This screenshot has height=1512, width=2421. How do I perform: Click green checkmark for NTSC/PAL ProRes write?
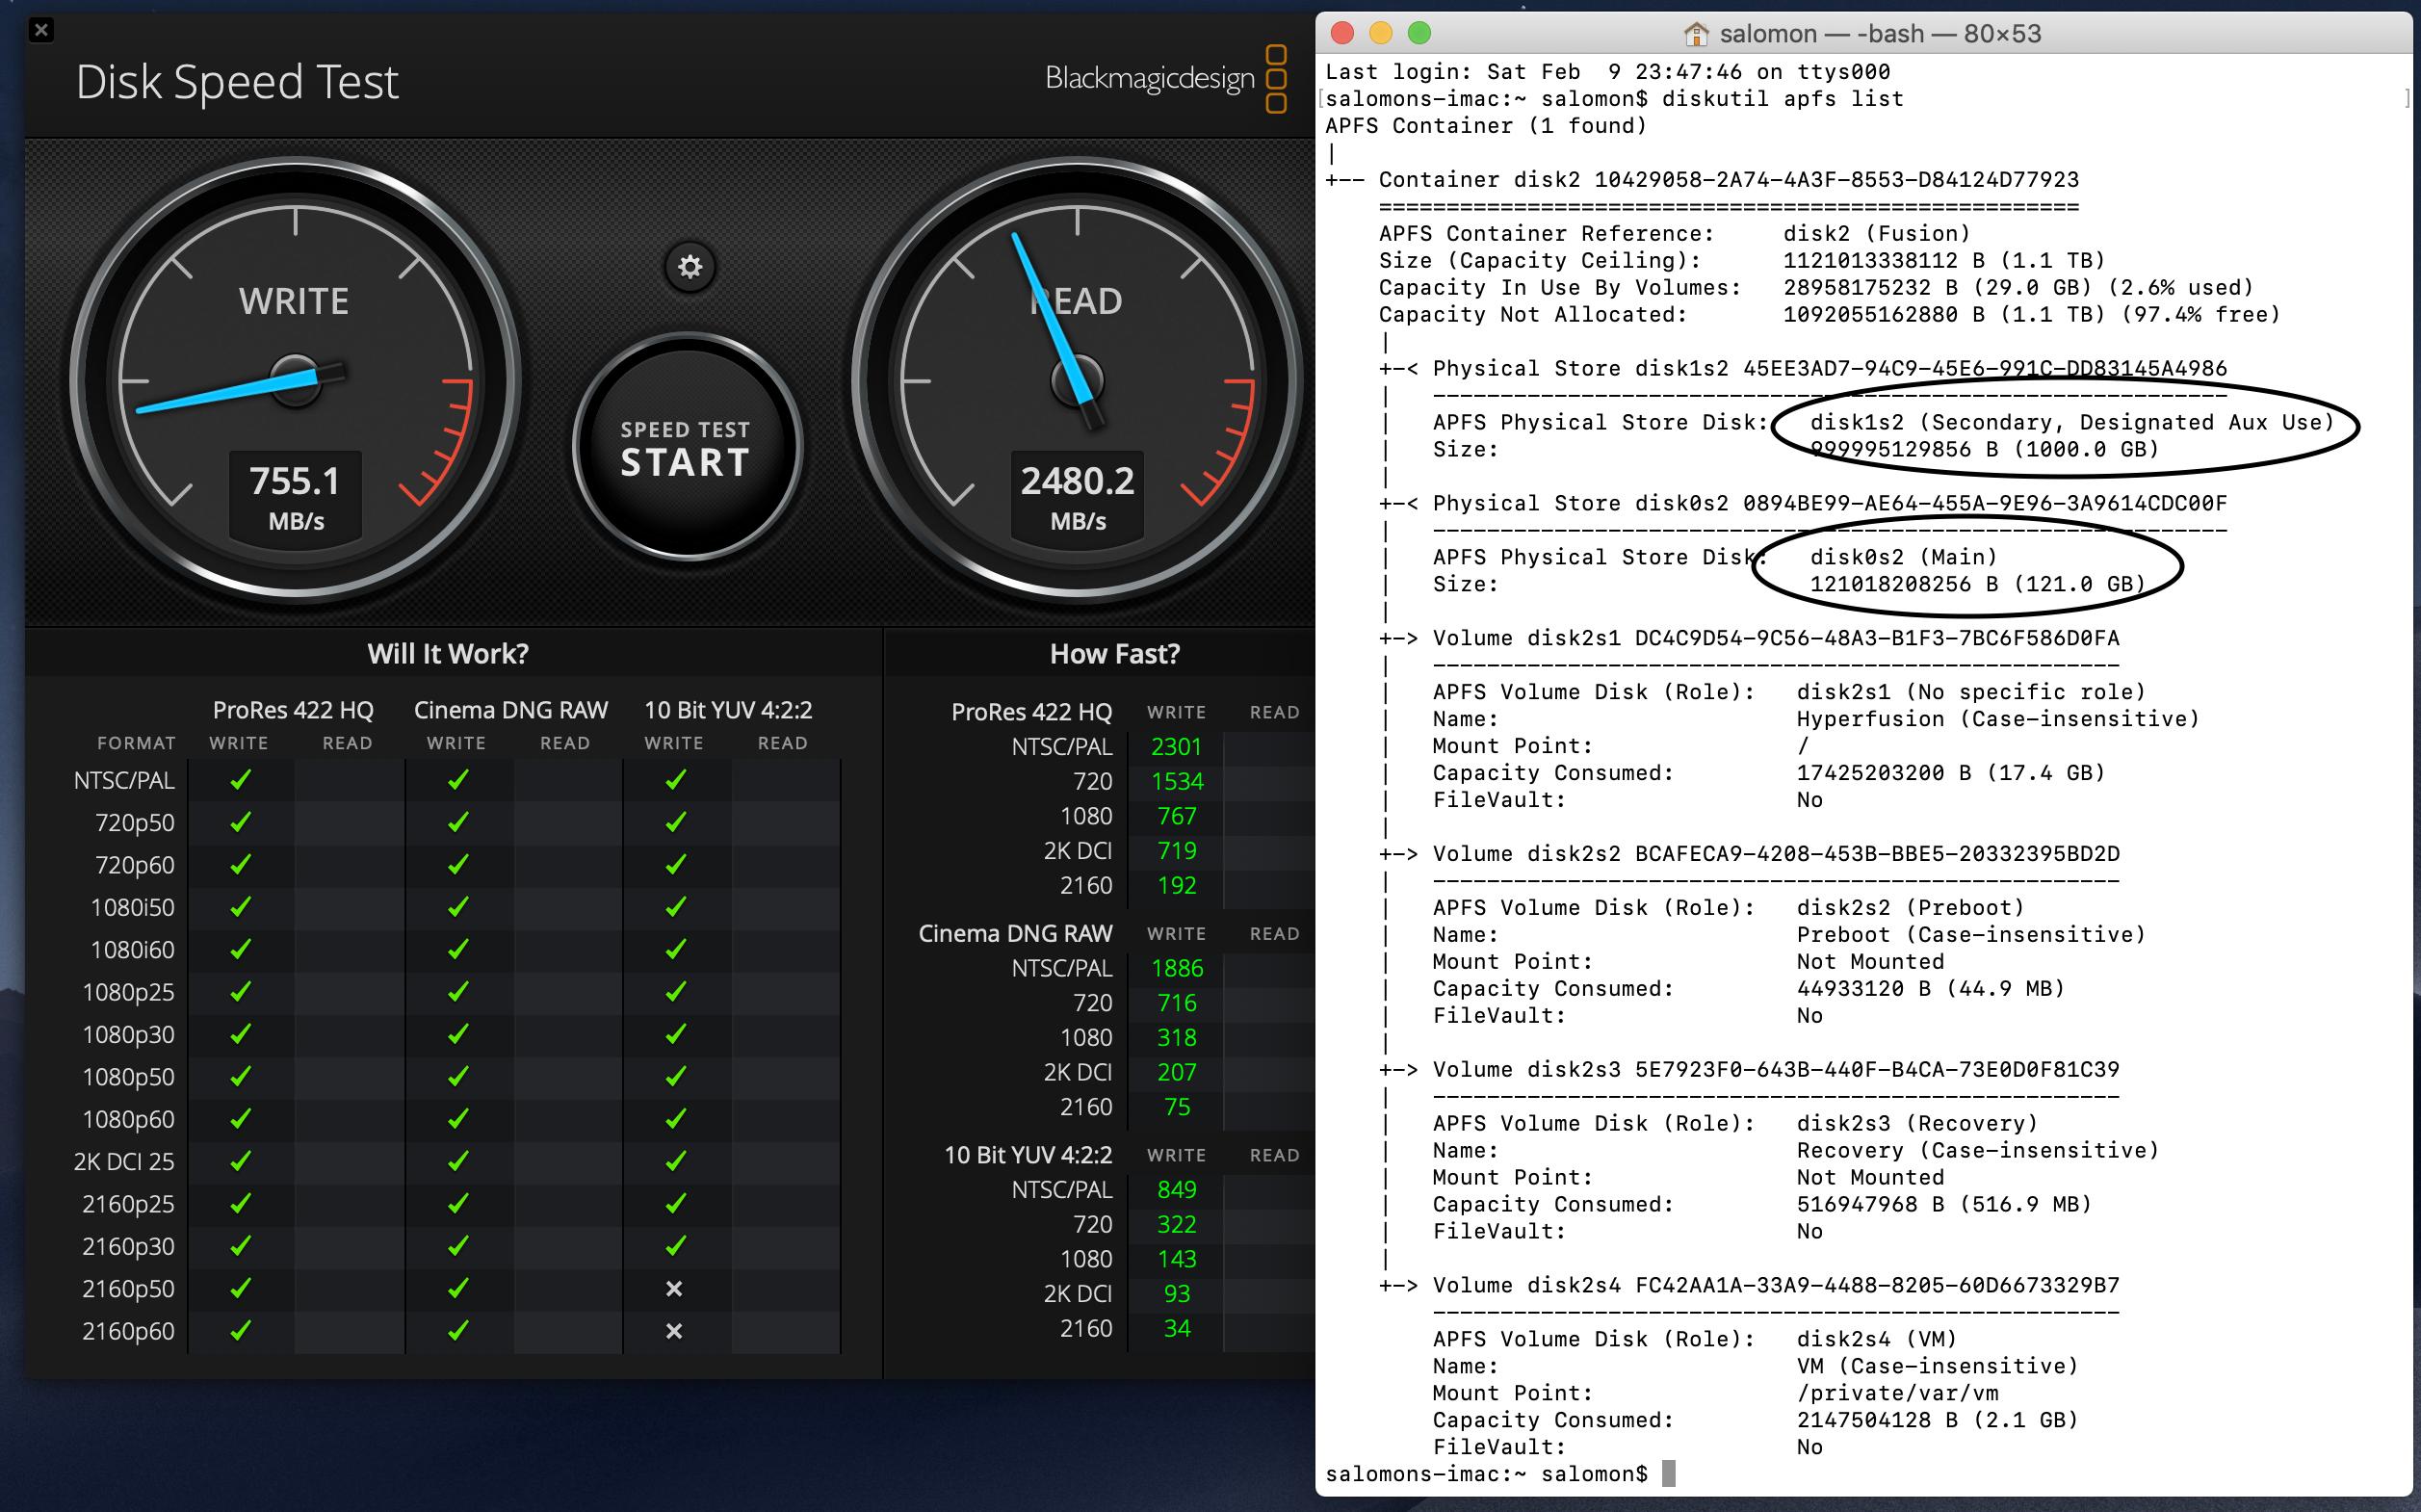(240, 780)
